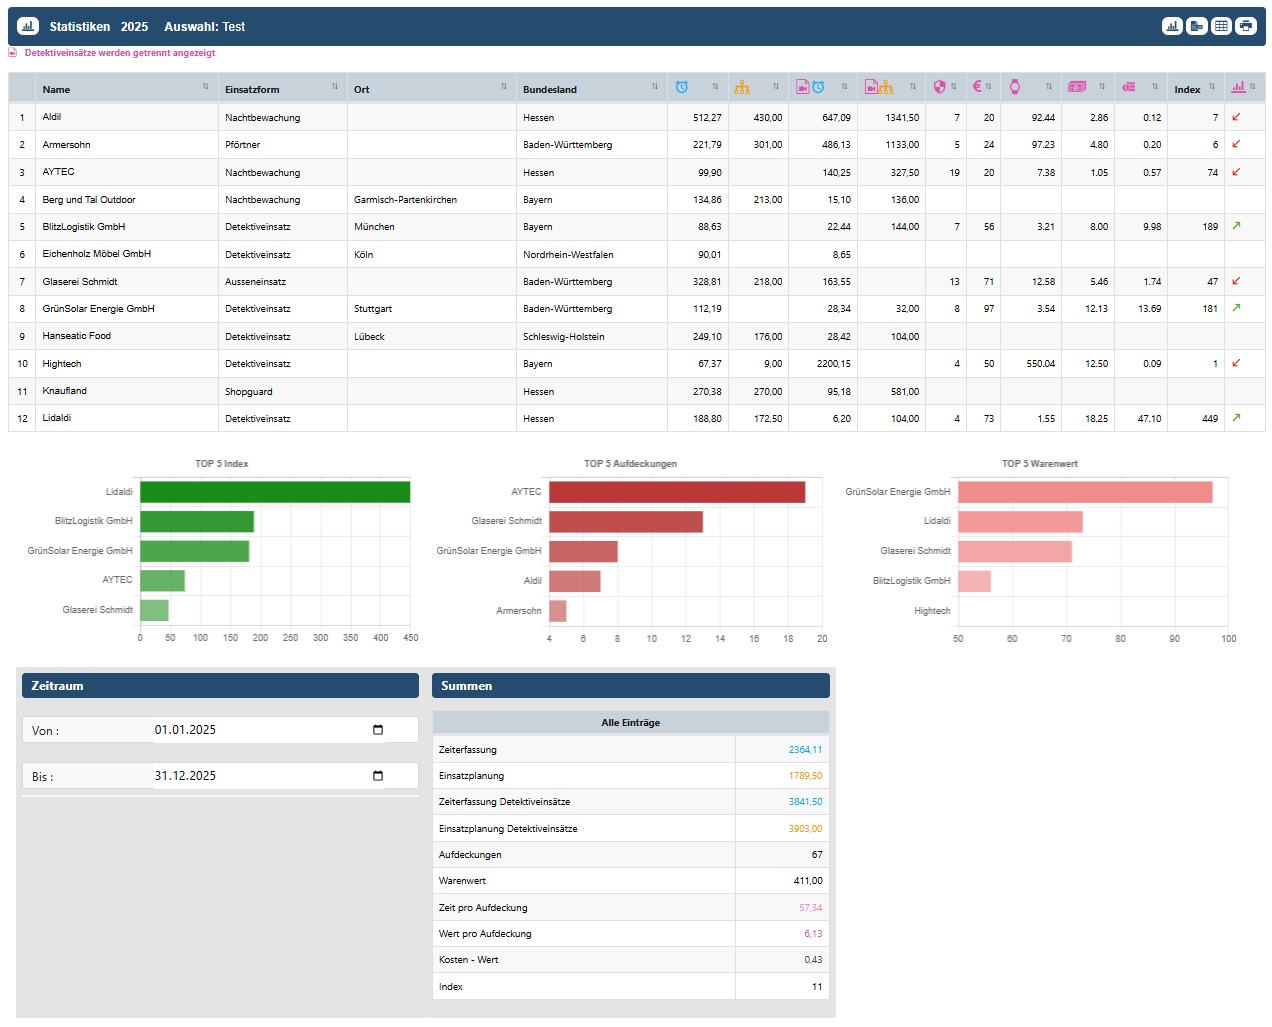Click the bar chart icon at top right
This screenshot has width=1272, height=1027.
(1172, 26)
